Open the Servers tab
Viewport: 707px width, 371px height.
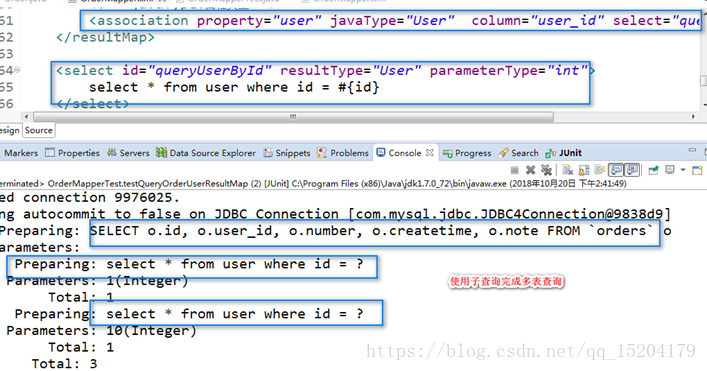point(128,153)
